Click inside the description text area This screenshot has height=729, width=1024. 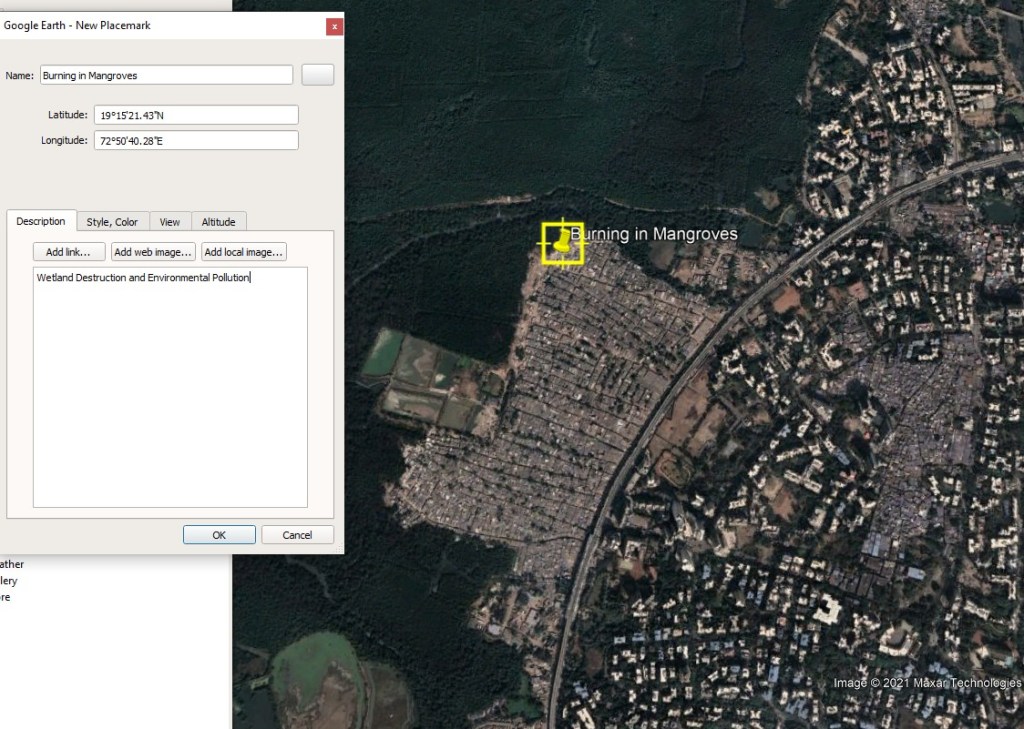pyautogui.click(x=170, y=390)
